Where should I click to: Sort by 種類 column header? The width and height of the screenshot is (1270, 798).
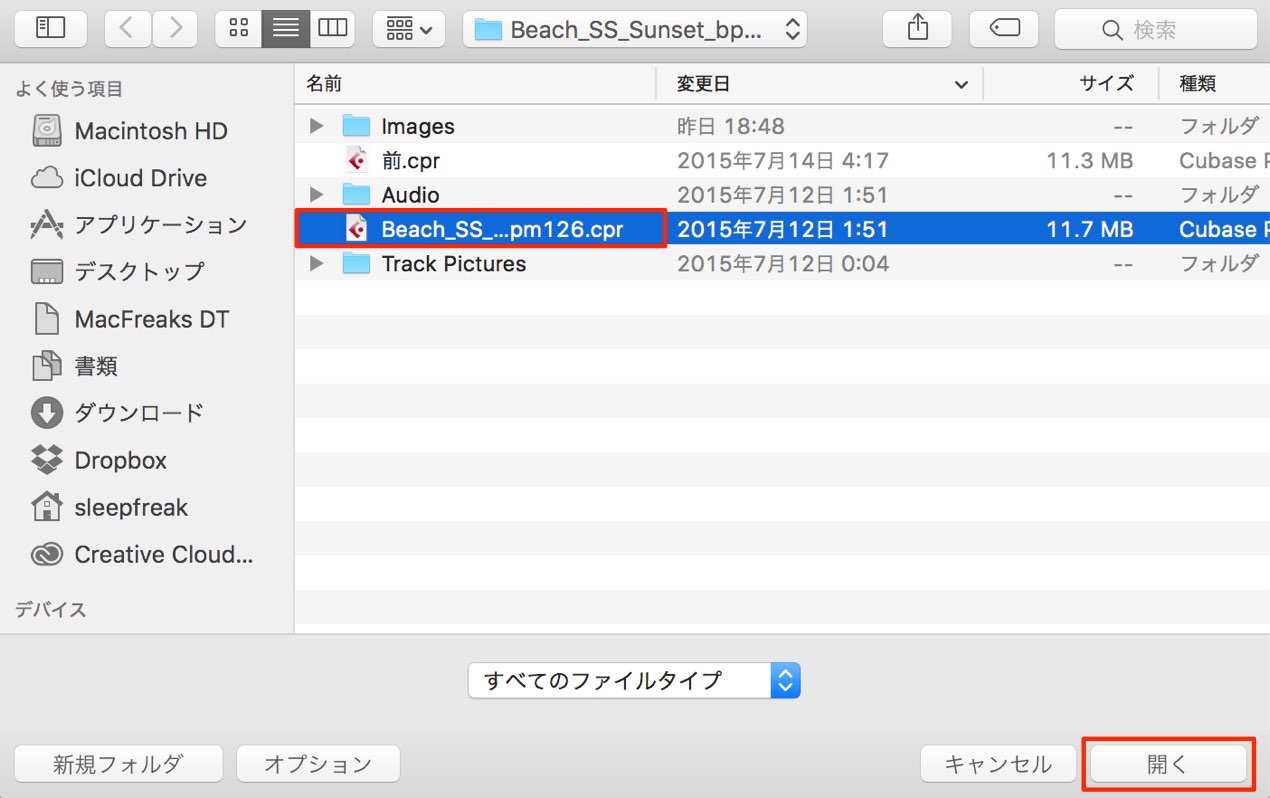tap(1198, 84)
